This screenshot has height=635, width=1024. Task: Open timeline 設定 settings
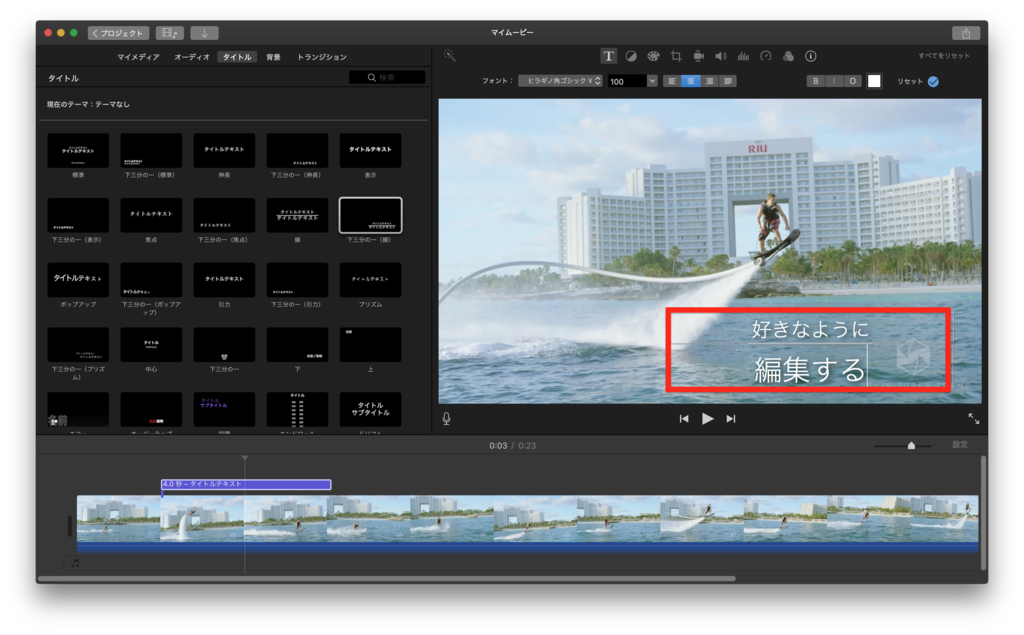point(959,445)
